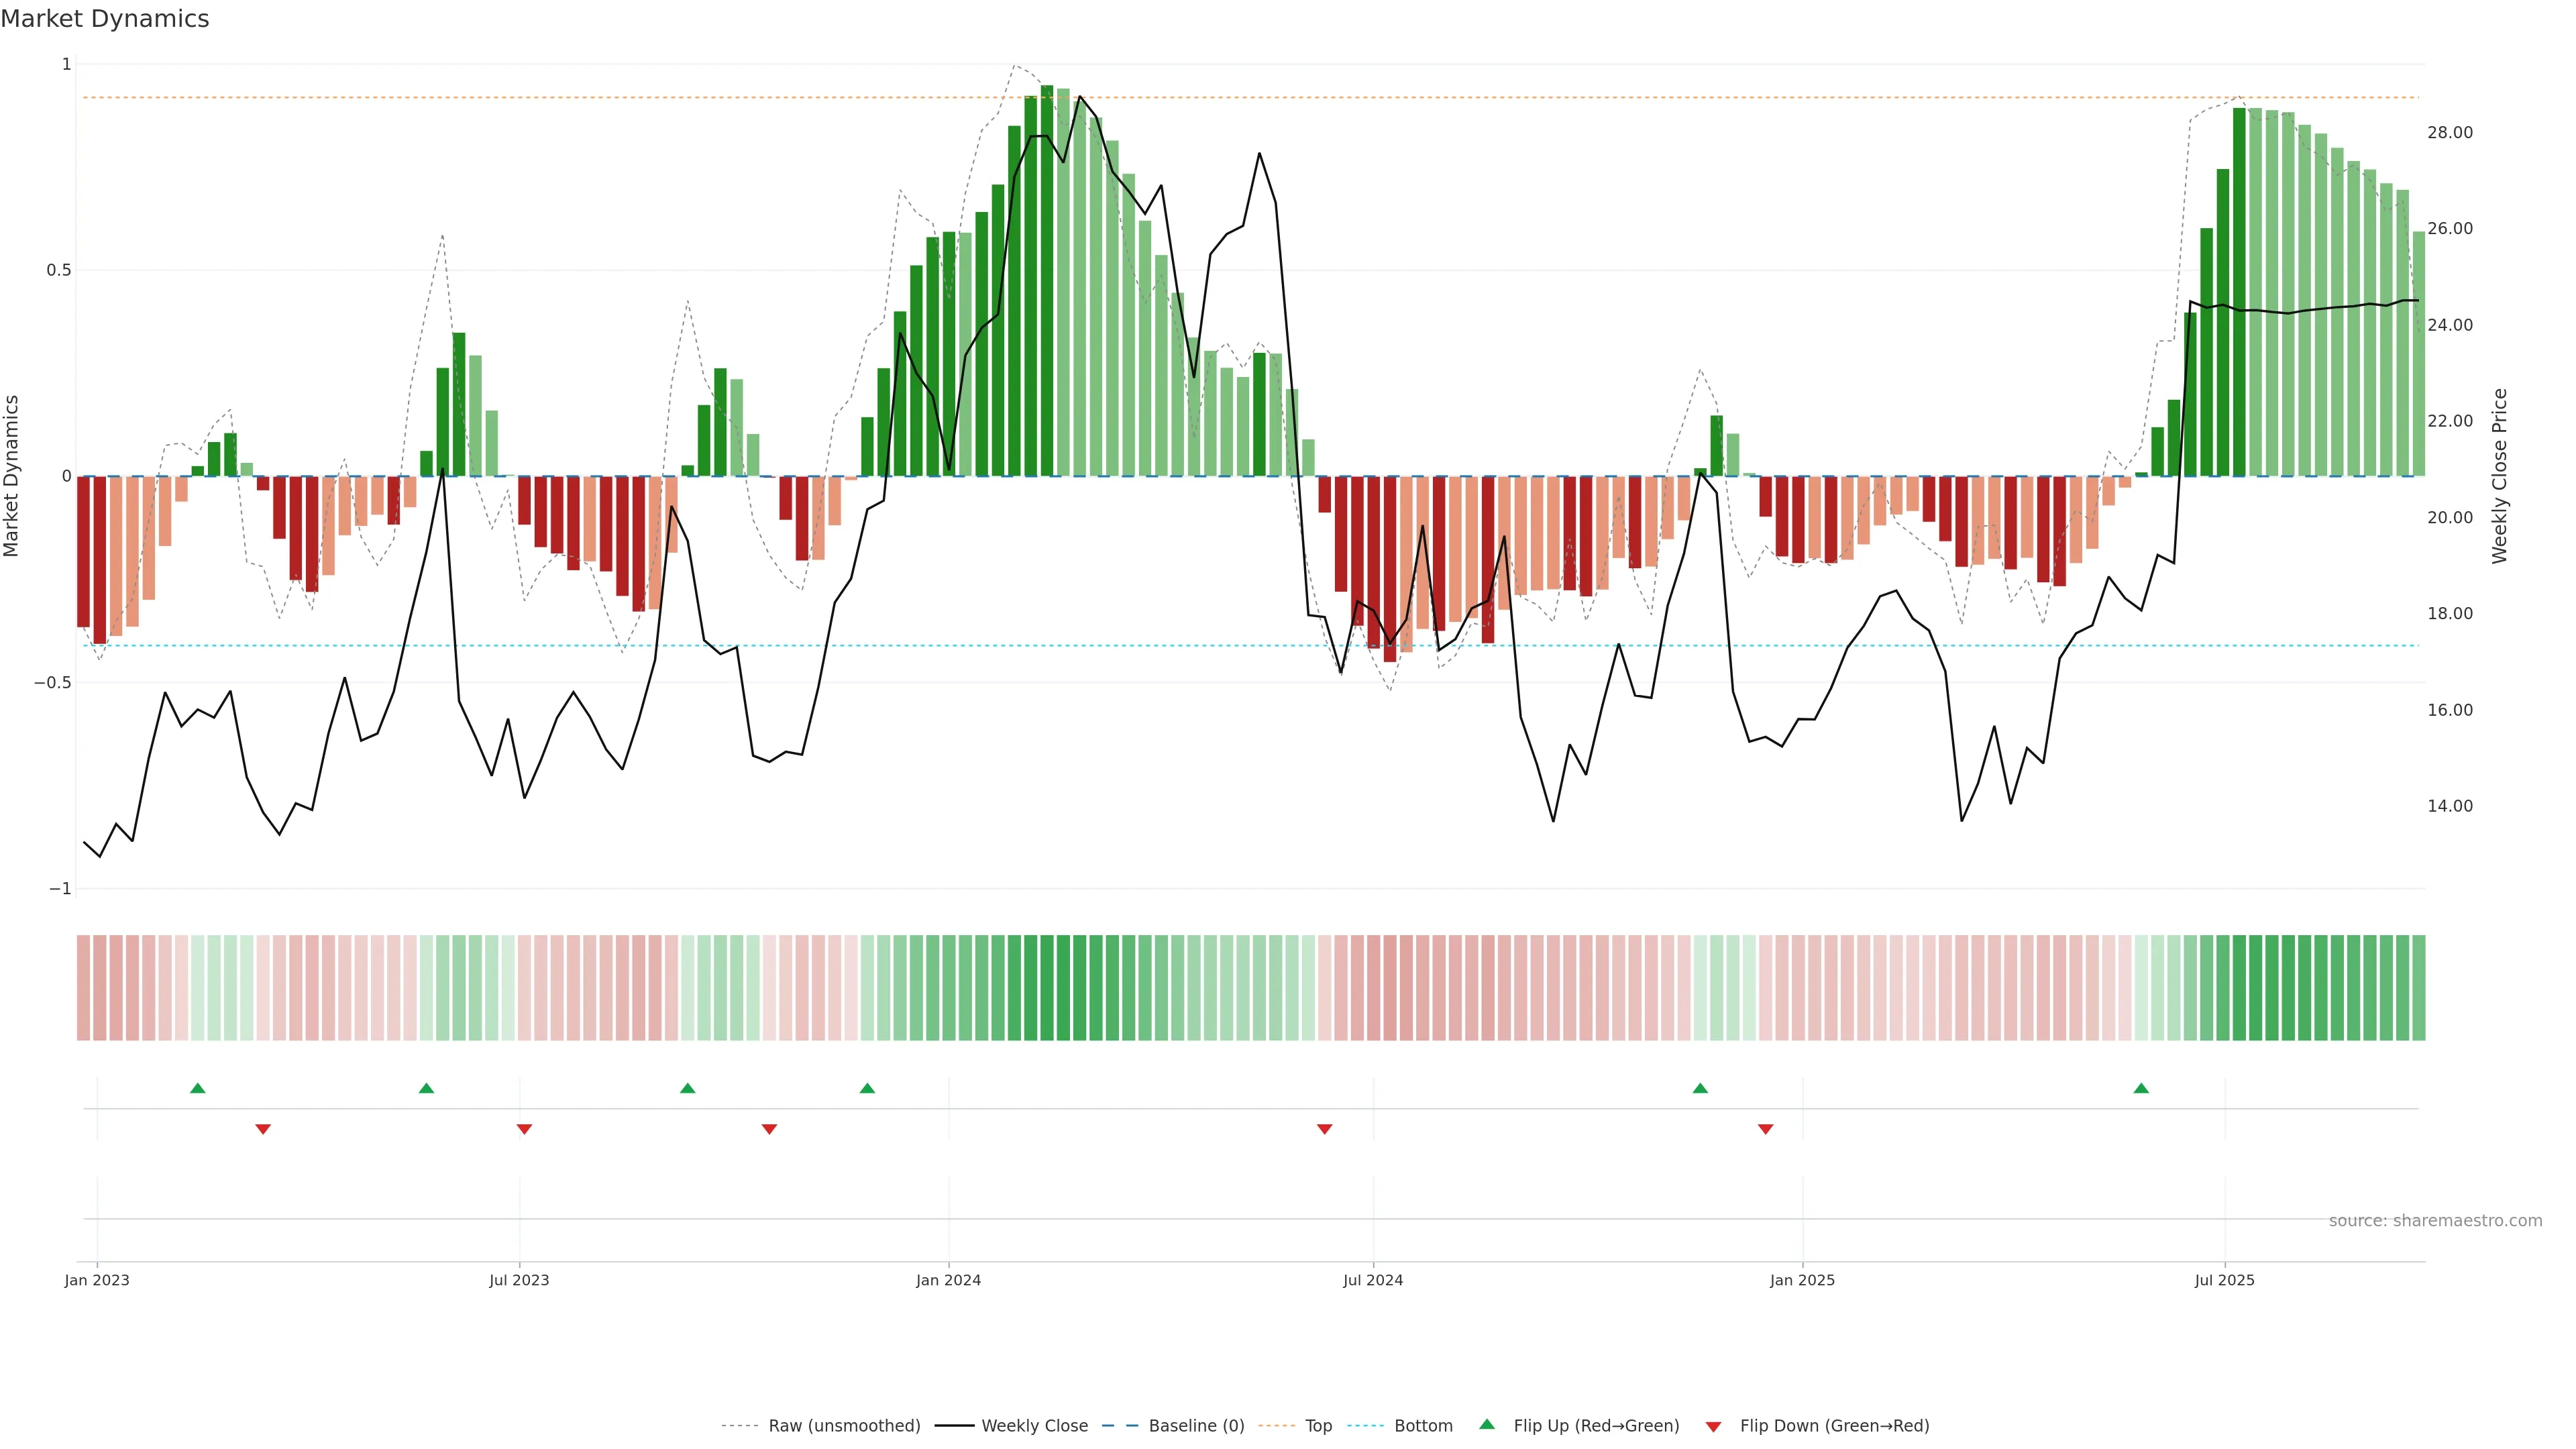Click the Flip Down triangle just before Jul 2024
This screenshot has width=2576, height=1449.
pos(1324,1129)
